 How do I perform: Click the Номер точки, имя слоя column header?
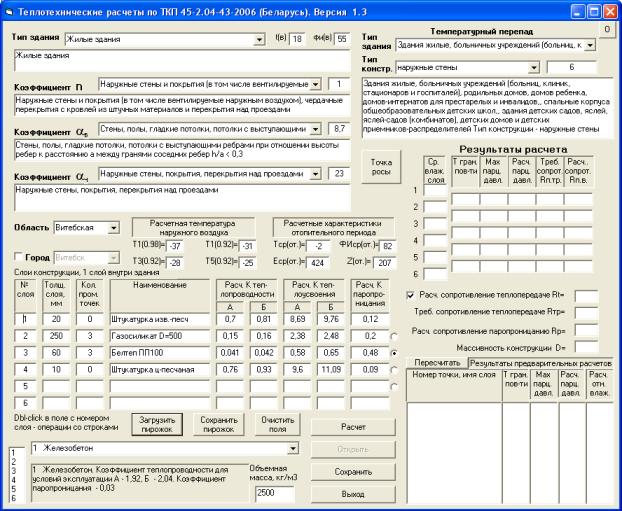(454, 385)
